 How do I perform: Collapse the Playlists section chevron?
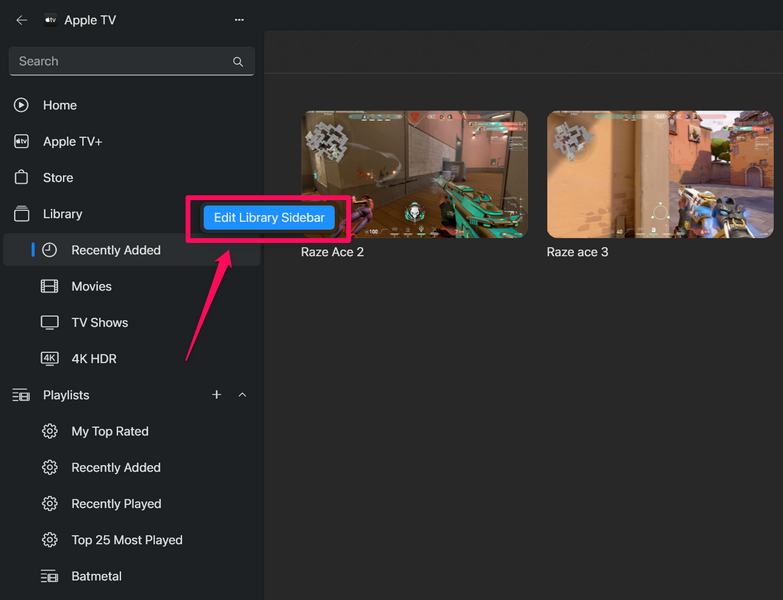point(242,395)
